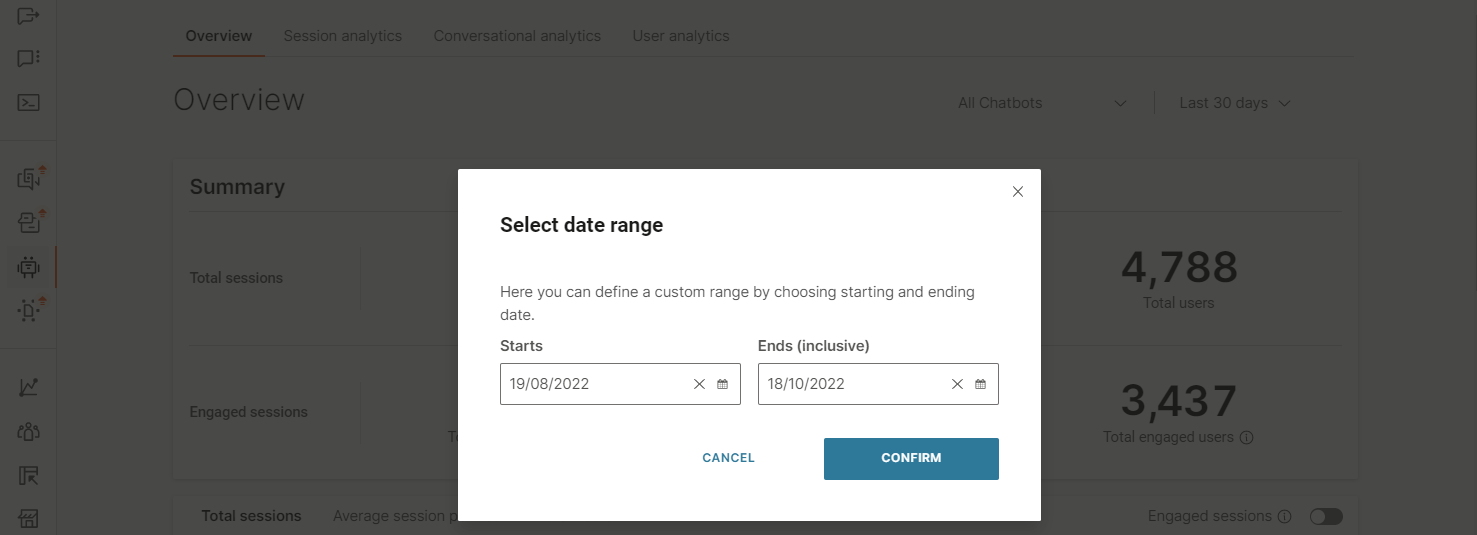Click the chat bubble sidebar icon
The image size is (1477, 535).
[29, 59]
